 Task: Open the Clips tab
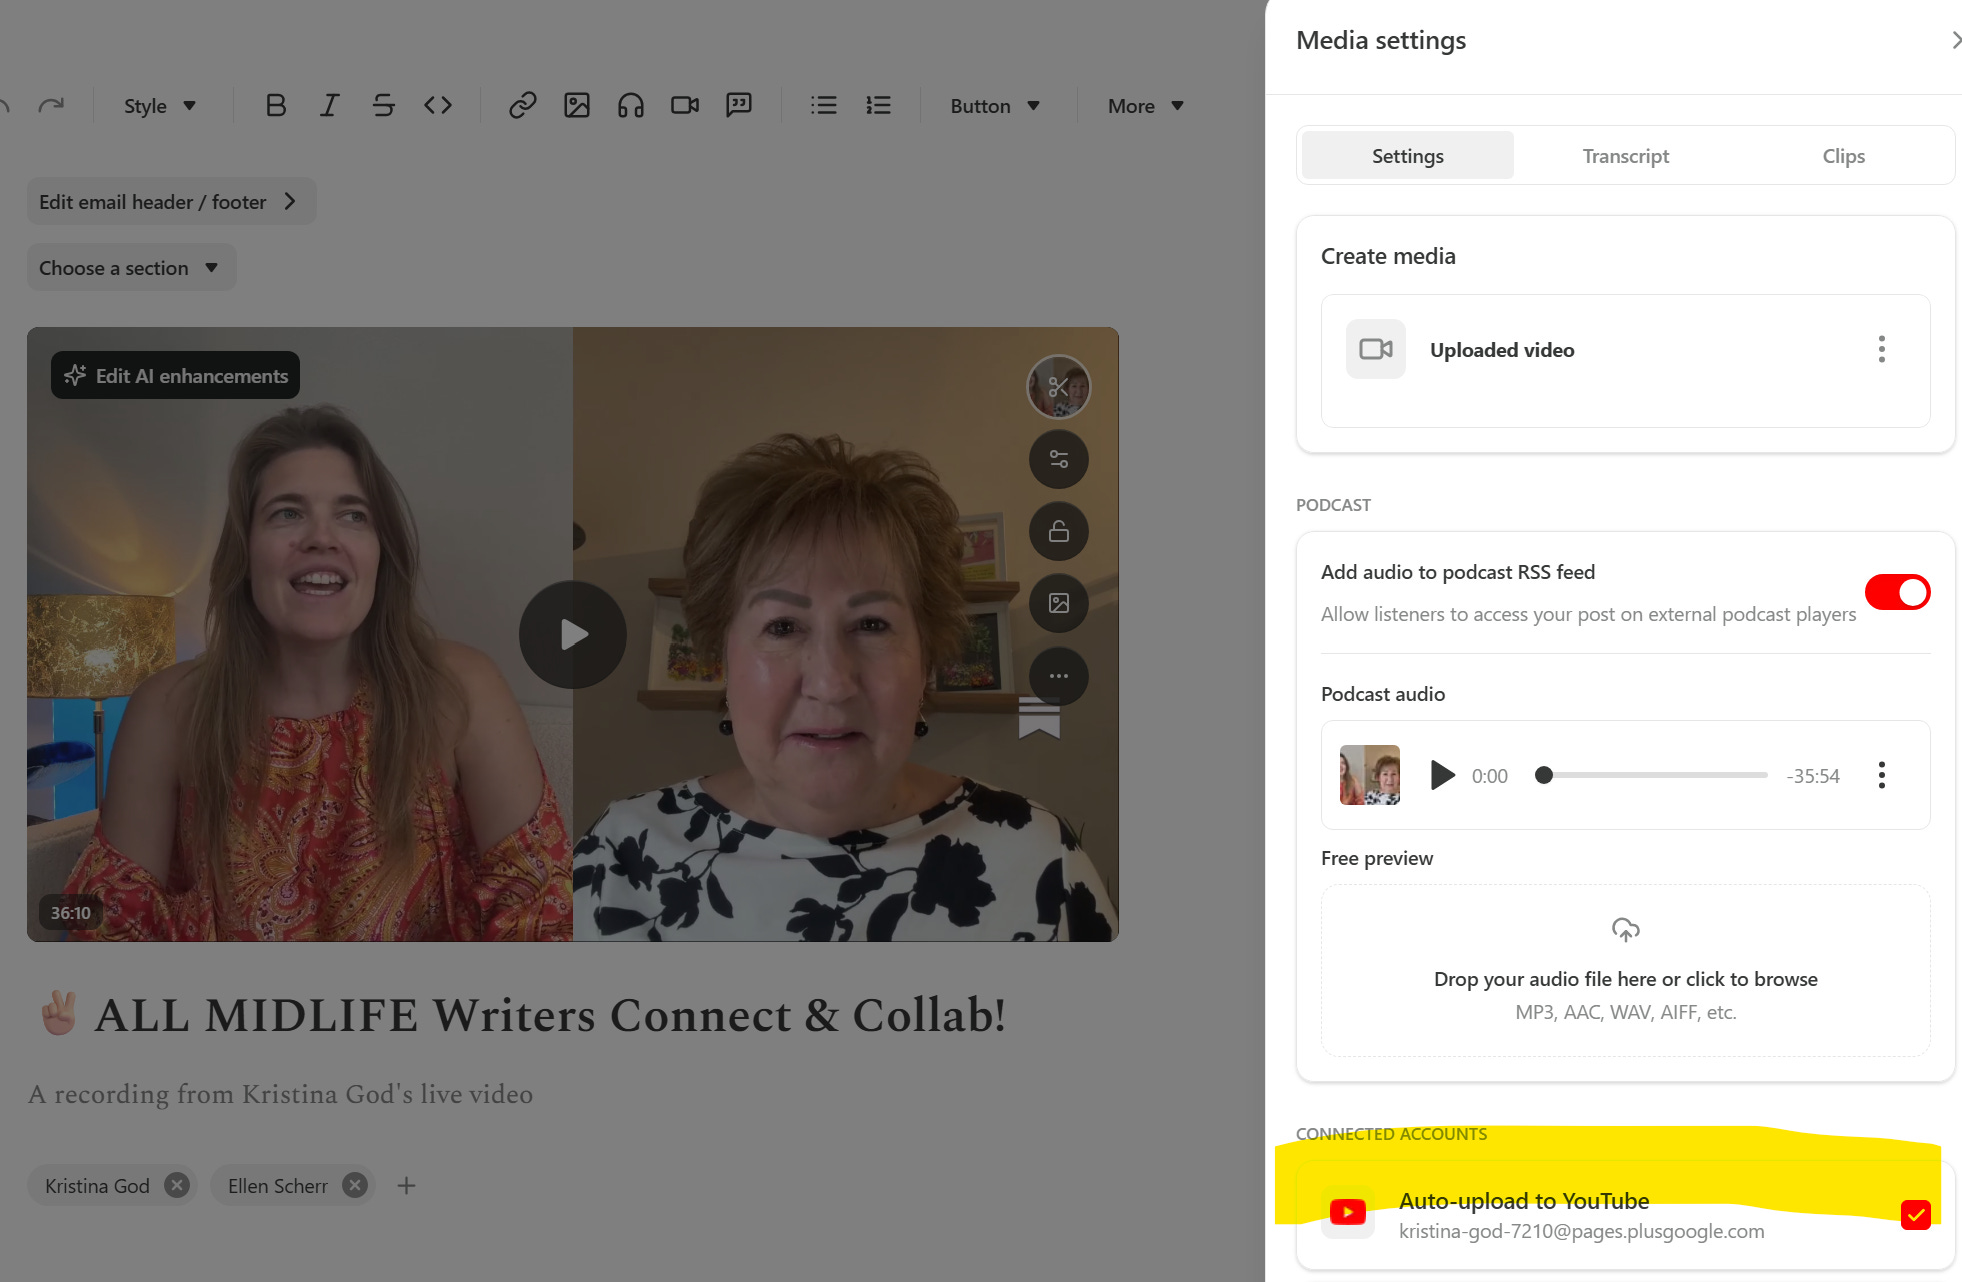click(1842, 156)
